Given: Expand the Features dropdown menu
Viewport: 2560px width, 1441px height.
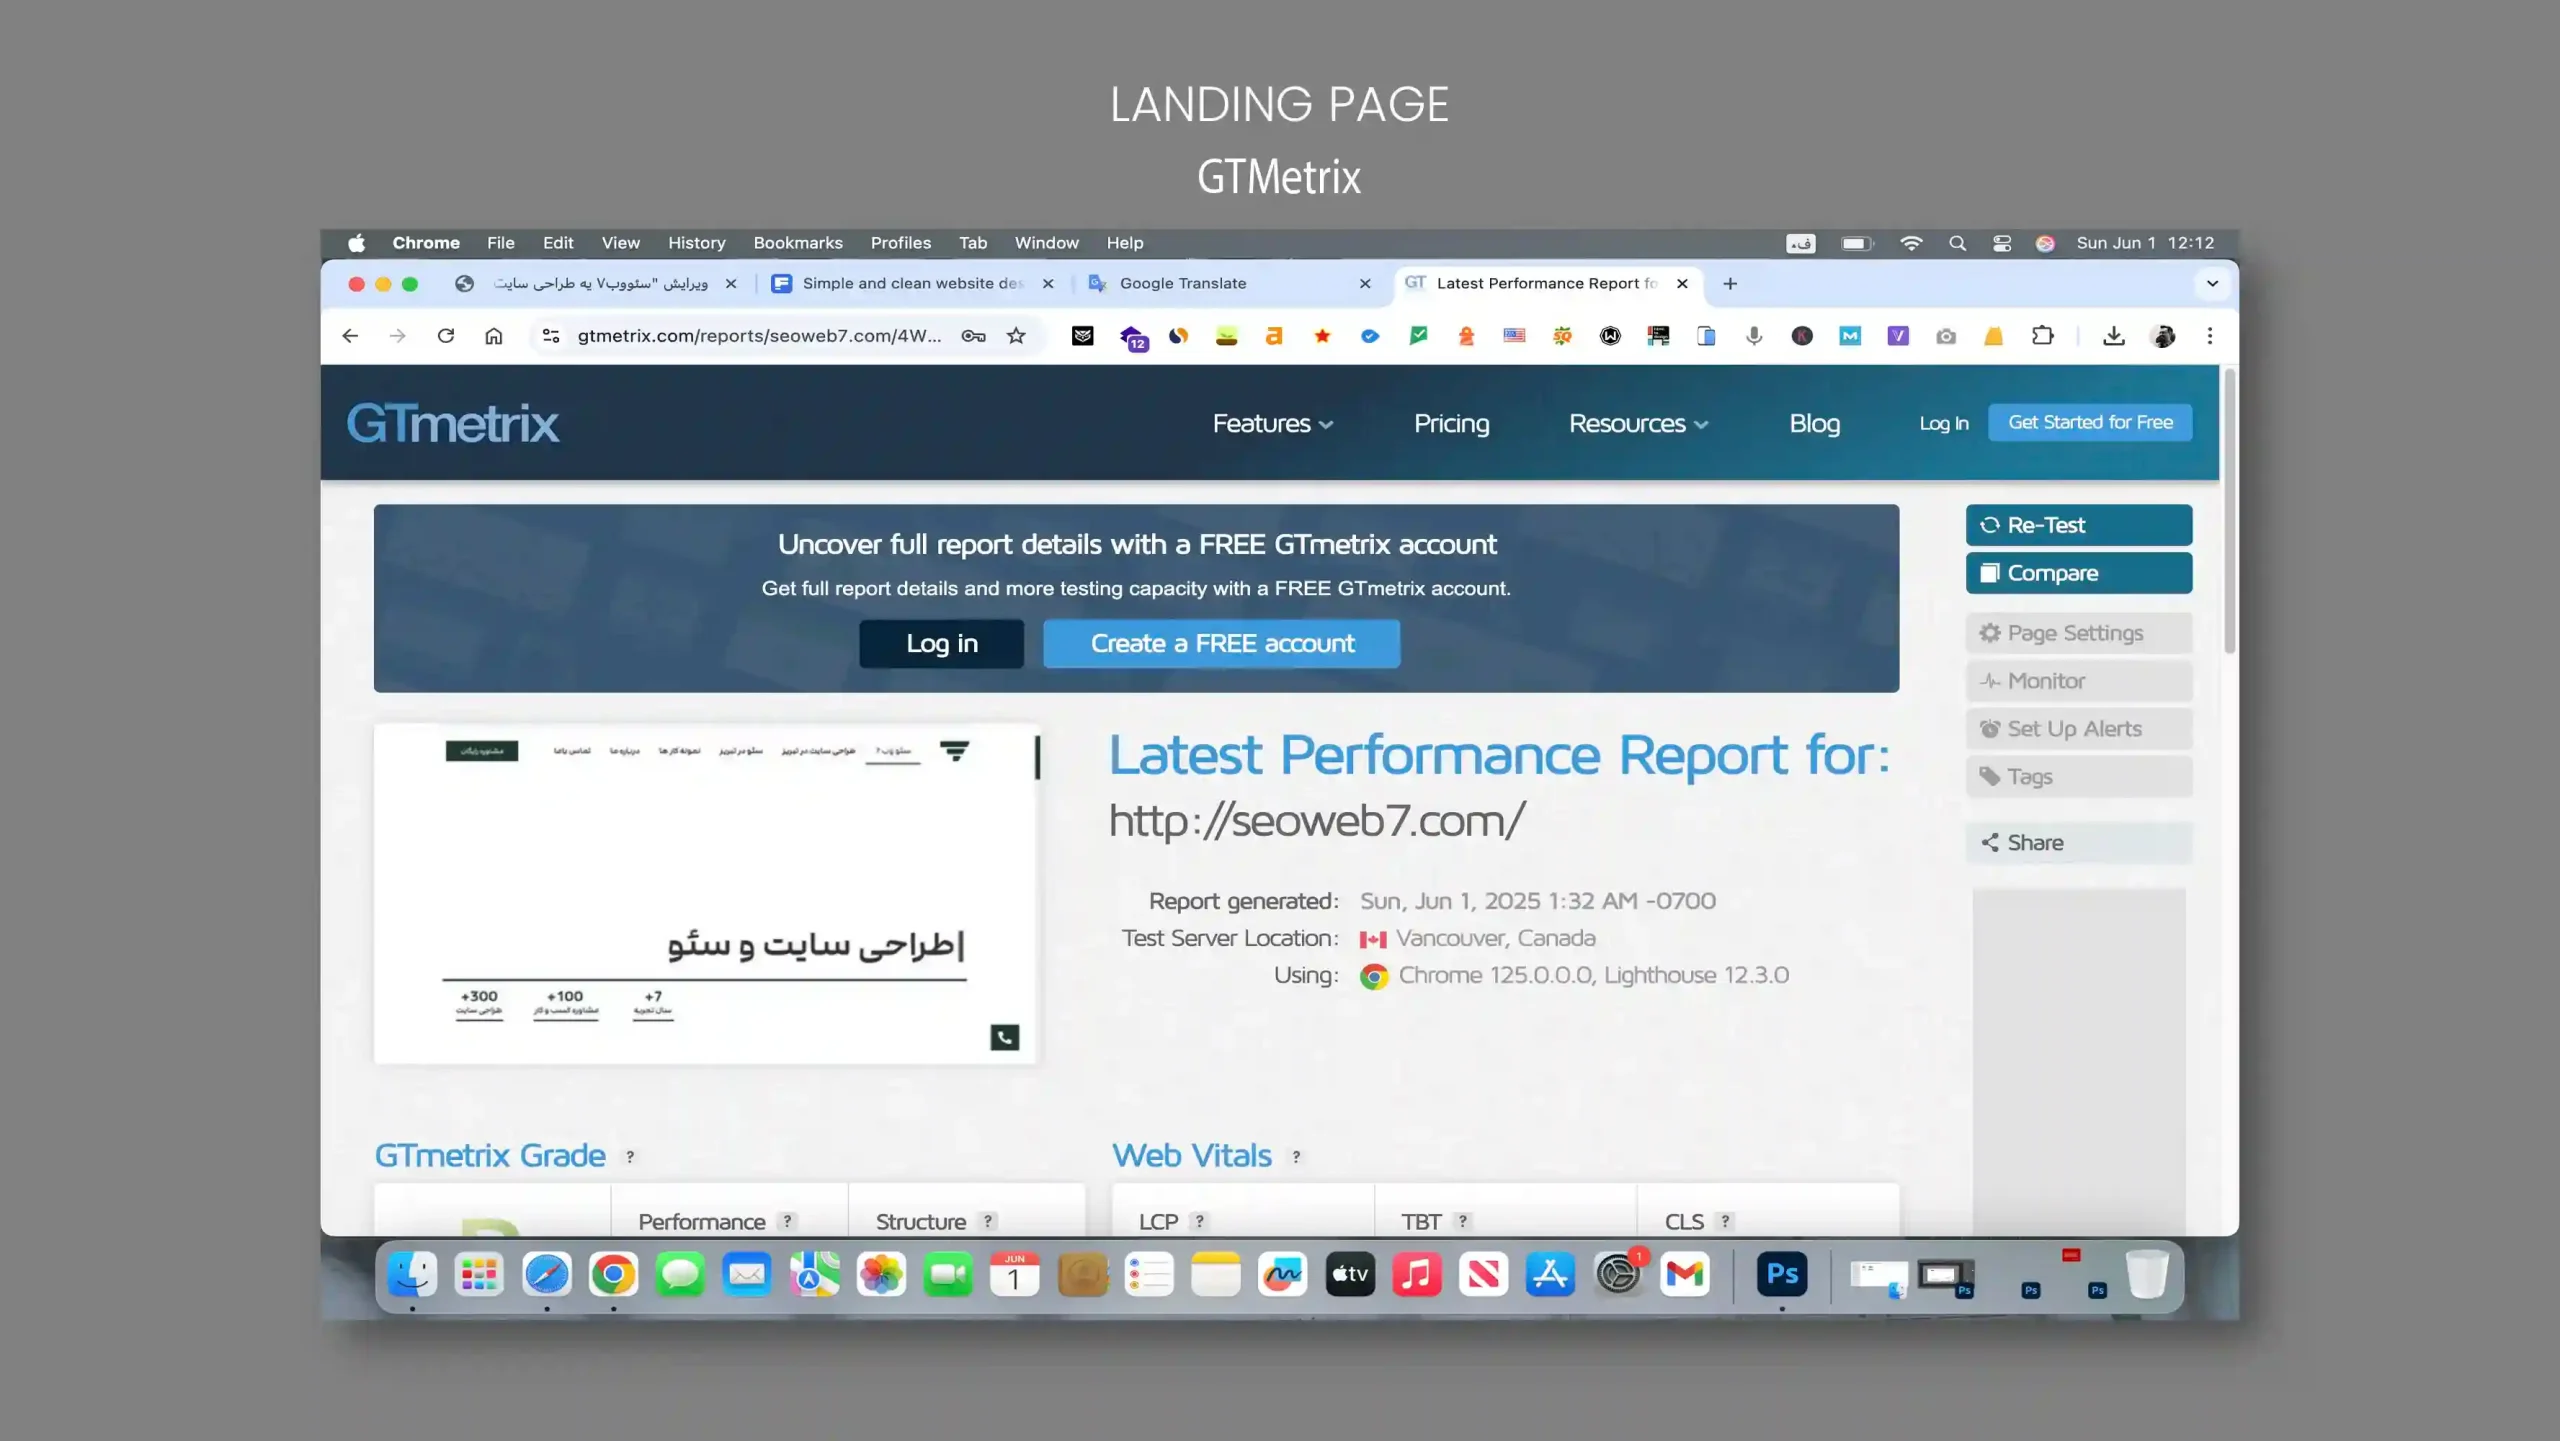Looking at the screenshot, I should [1273, 424].
